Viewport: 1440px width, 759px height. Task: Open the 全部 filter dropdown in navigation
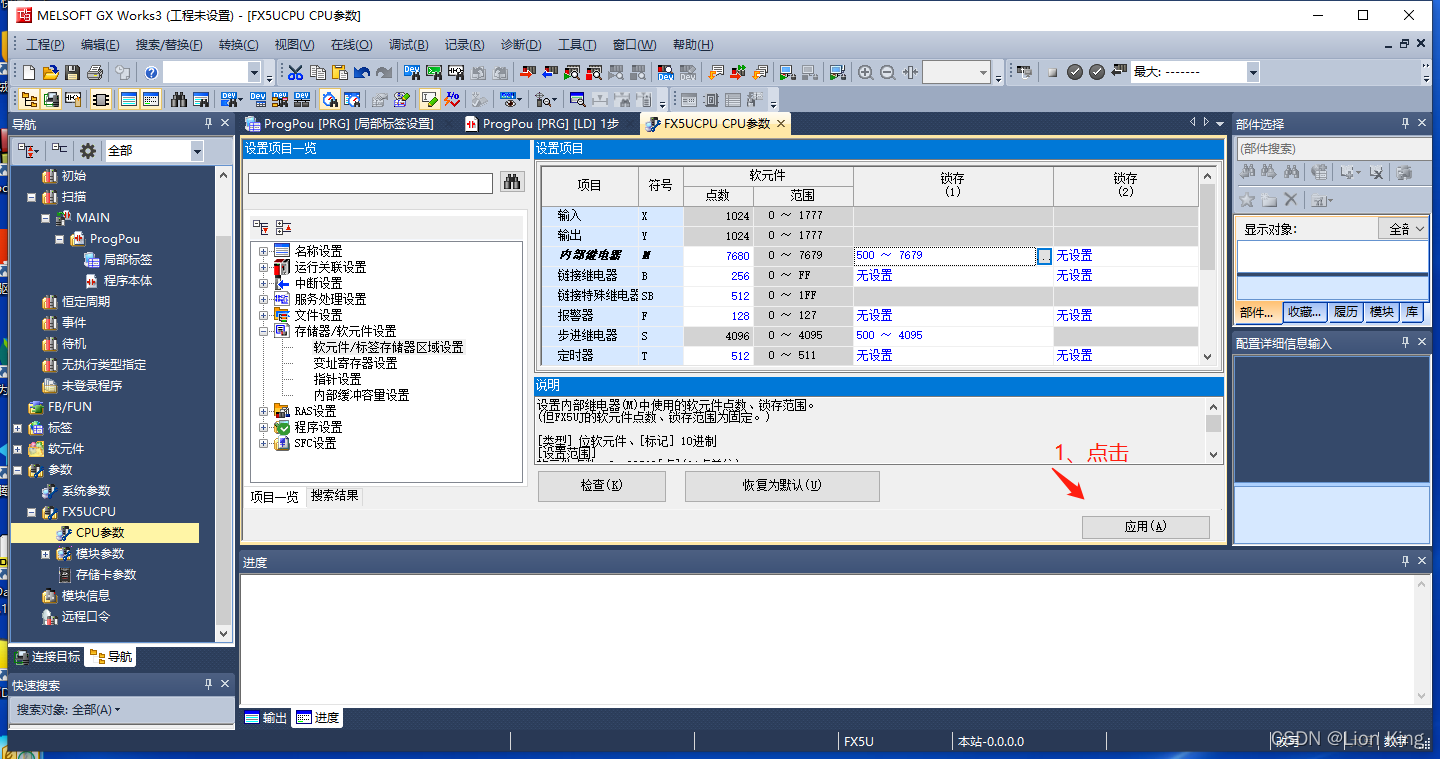coord(197,151)
